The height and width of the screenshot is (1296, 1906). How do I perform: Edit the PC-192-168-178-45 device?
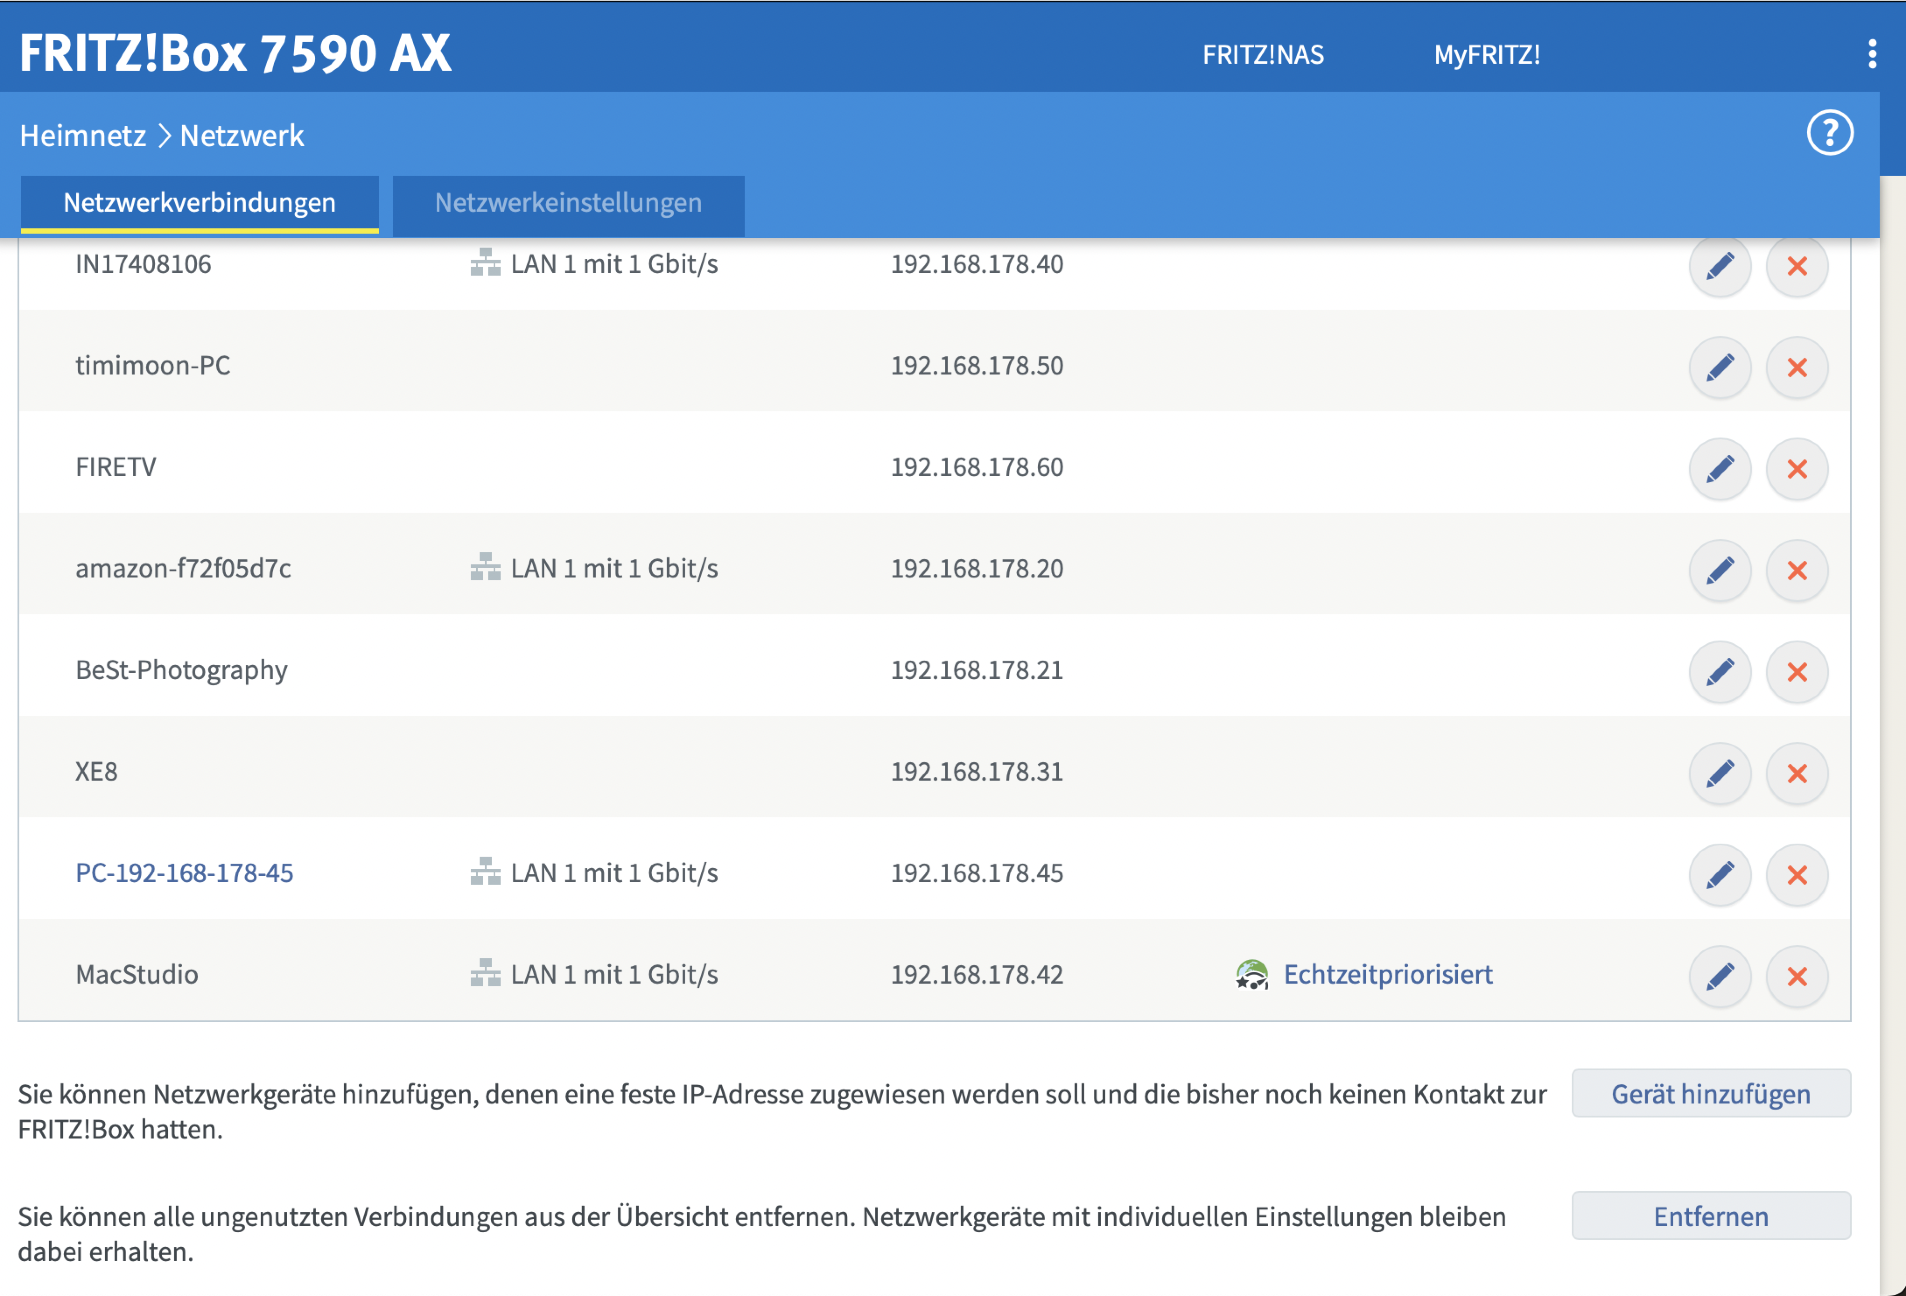[x=1720, y=875]
